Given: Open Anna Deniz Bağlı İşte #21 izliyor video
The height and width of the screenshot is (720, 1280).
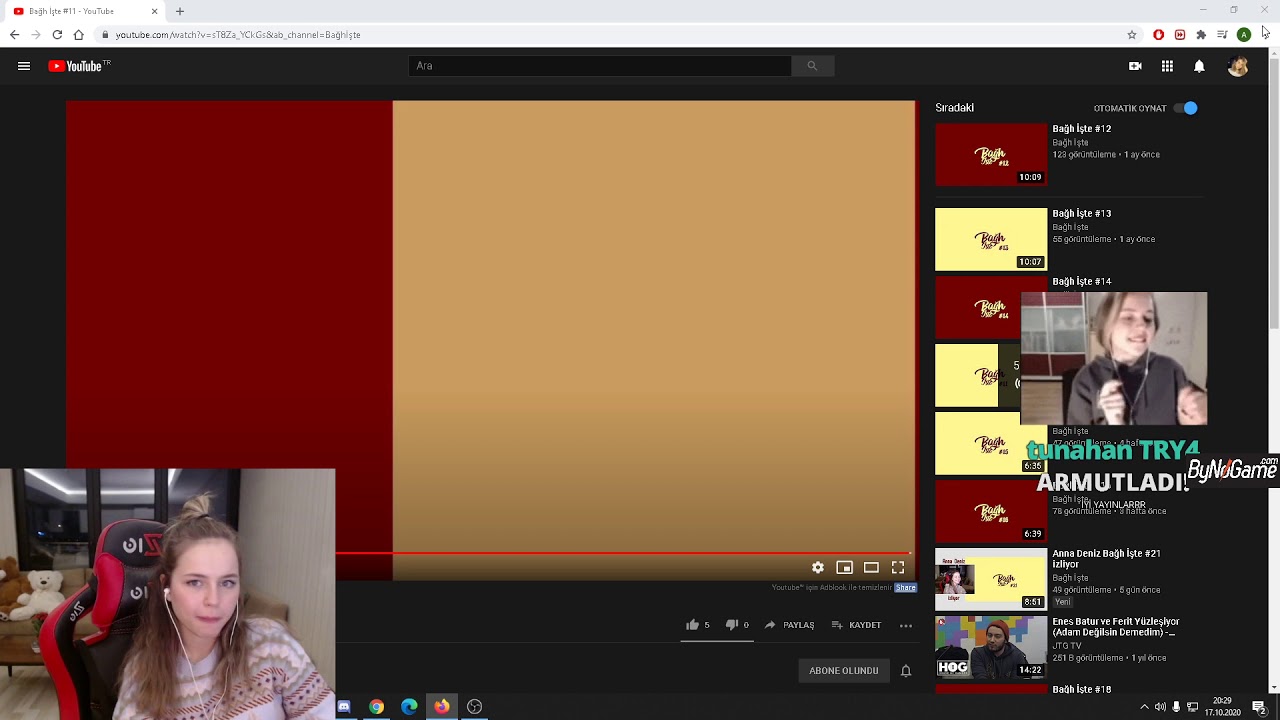Looking at the screenshot, I should coord(1106,559).
